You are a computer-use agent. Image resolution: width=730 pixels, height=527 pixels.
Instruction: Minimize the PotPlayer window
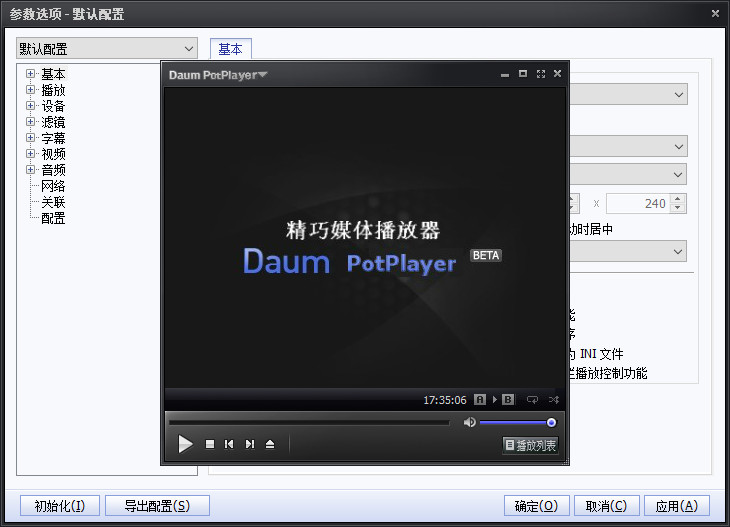tap(505, 74)
